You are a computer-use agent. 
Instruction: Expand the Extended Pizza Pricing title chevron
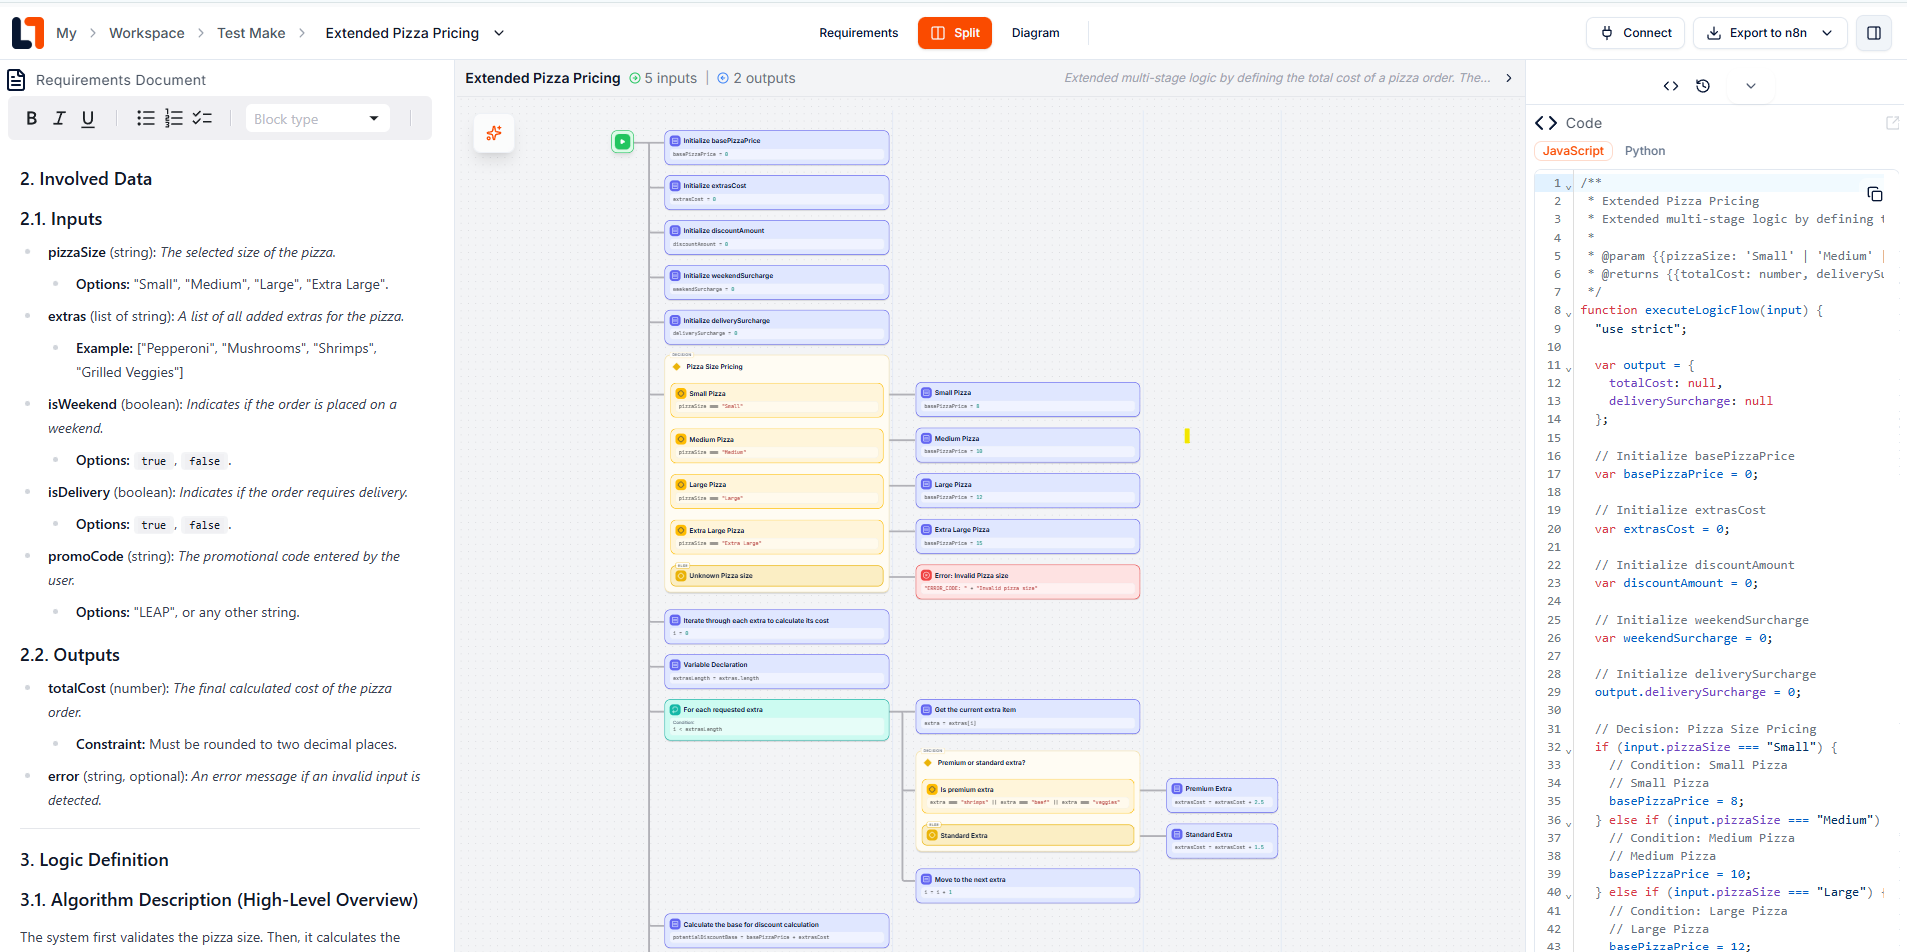(498, 33)
